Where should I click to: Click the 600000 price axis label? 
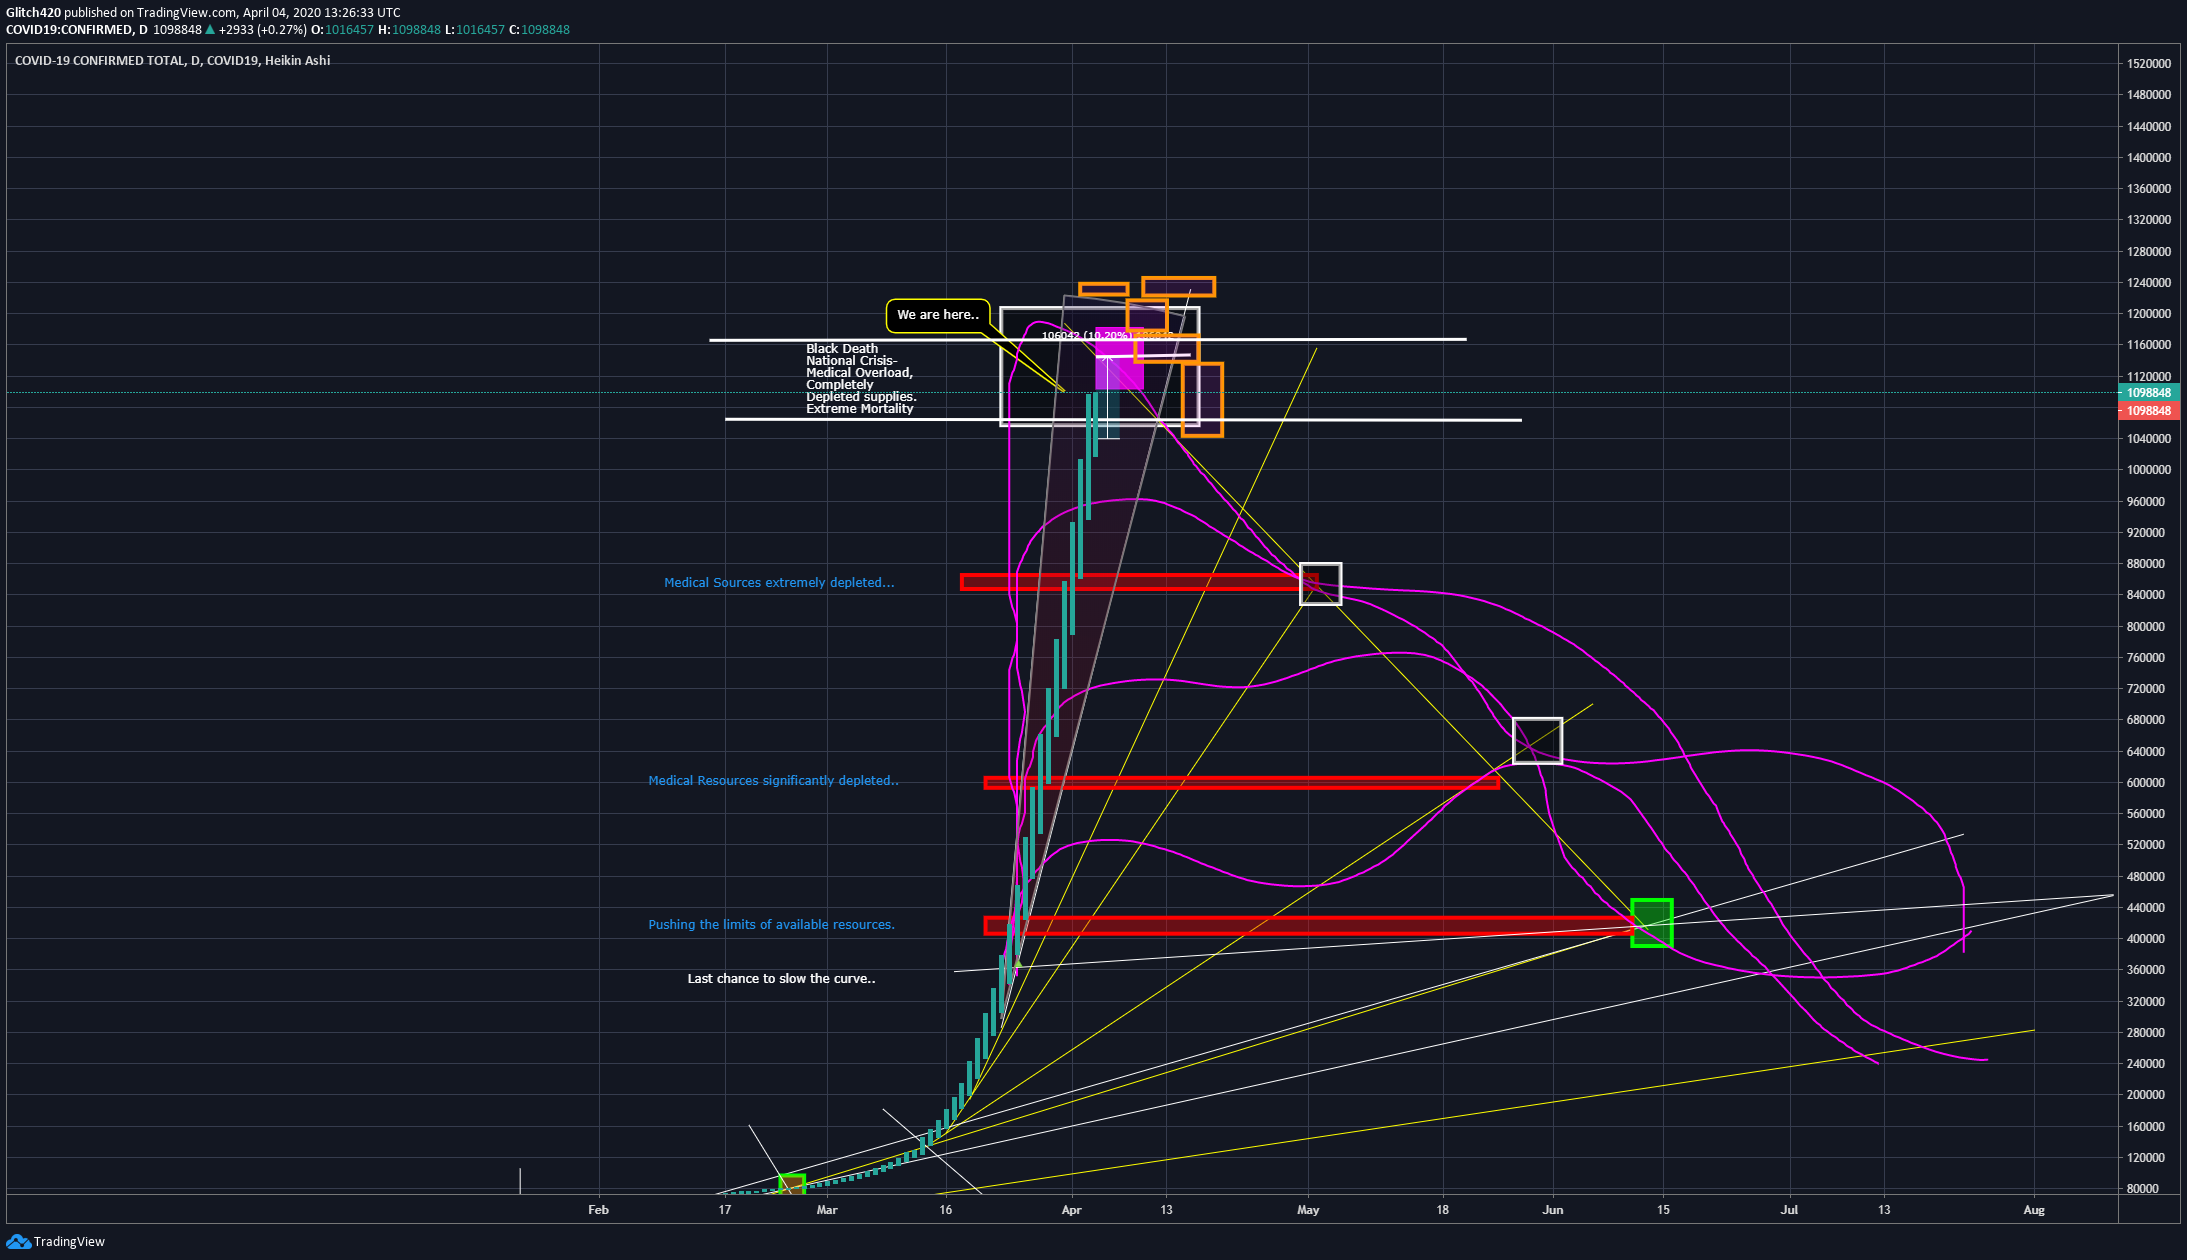(x=2146, y=783)
